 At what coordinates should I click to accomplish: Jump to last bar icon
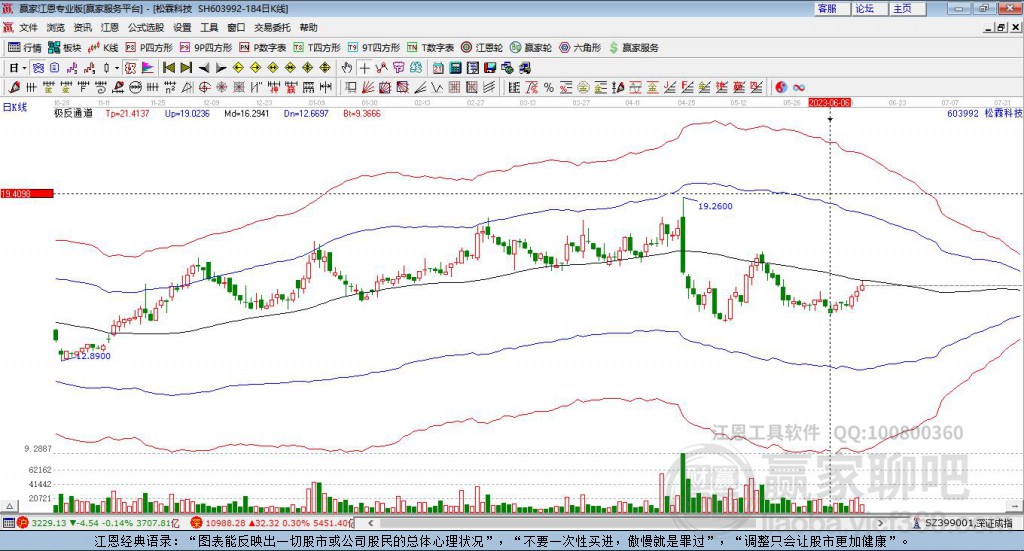(186, 68)
